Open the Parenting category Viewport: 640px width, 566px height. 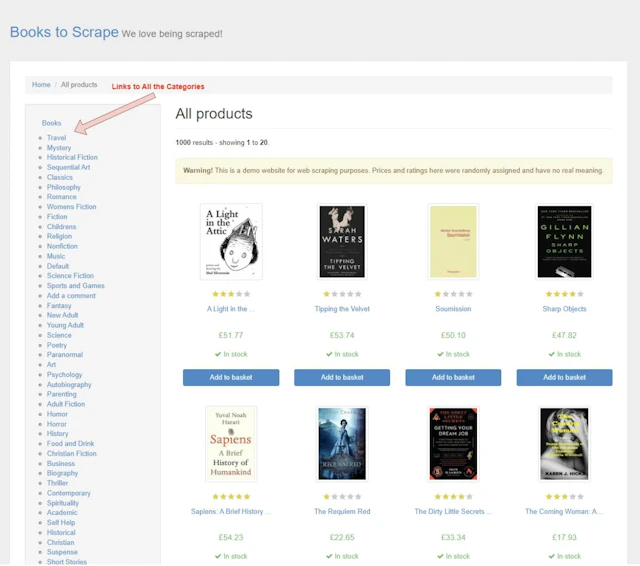pyautogui.click(x=62, y=394)
